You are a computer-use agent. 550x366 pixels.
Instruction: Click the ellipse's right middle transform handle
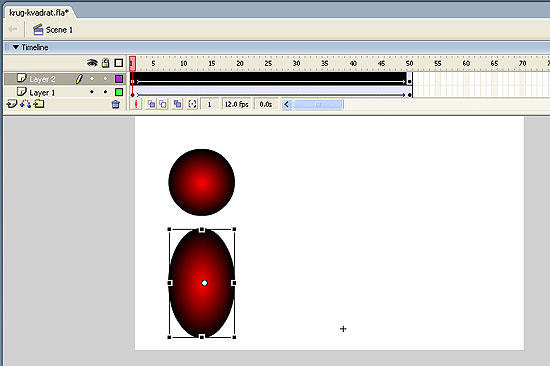pos(234,283)
